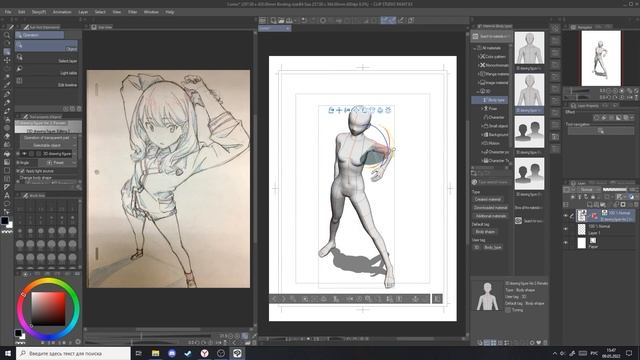The height and width of the screenshot is (360, 640).
Task: Toggle visibility of the 3D drawing figure layer
Action: point(566,216)
